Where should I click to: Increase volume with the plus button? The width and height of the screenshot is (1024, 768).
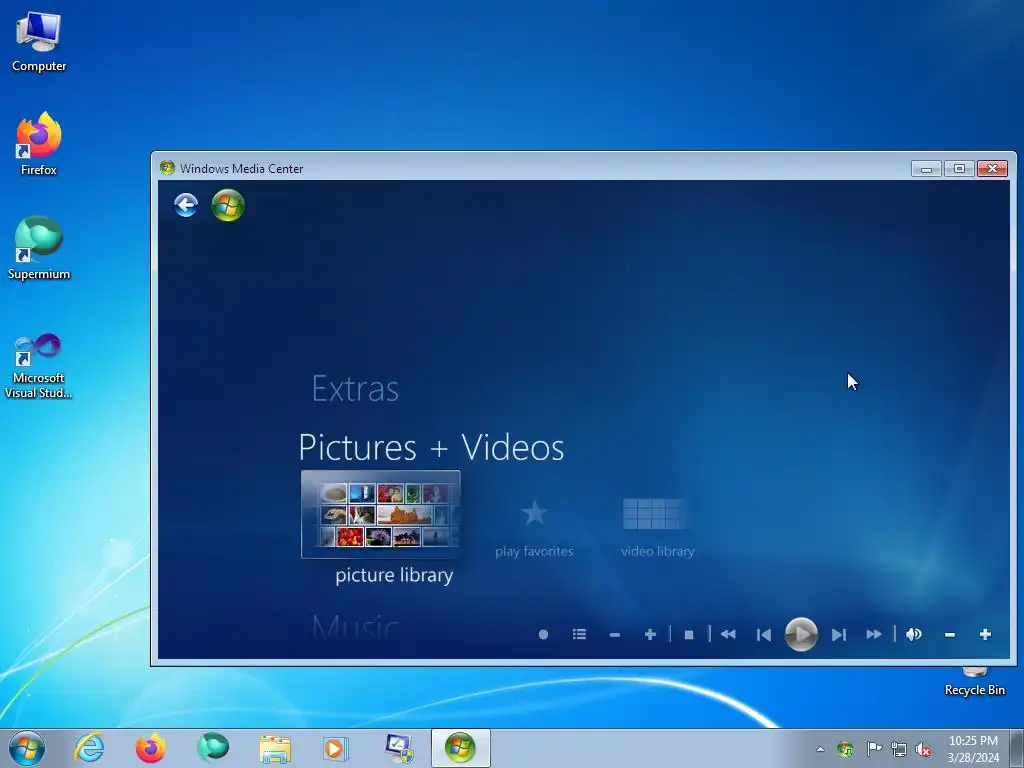[x=985, y=634]
